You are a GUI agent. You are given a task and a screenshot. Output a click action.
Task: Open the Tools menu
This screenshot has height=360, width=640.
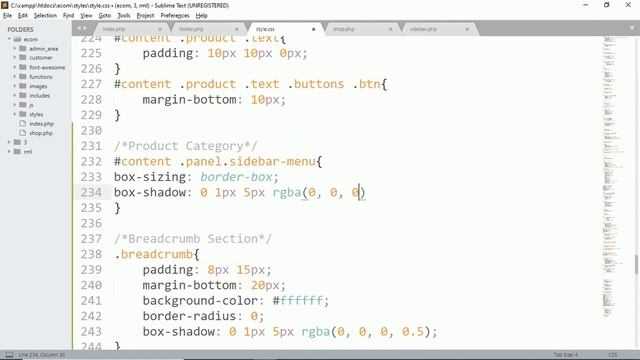pos(124,16)
